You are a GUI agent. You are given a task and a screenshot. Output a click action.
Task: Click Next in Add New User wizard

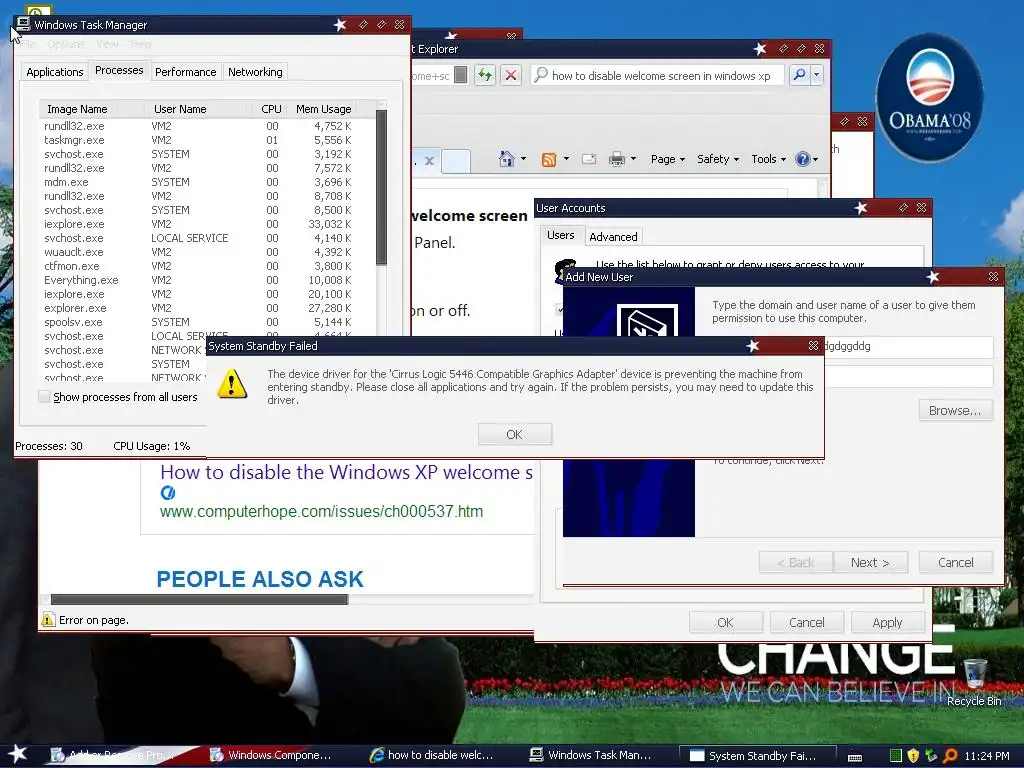(x=871, y=562)
